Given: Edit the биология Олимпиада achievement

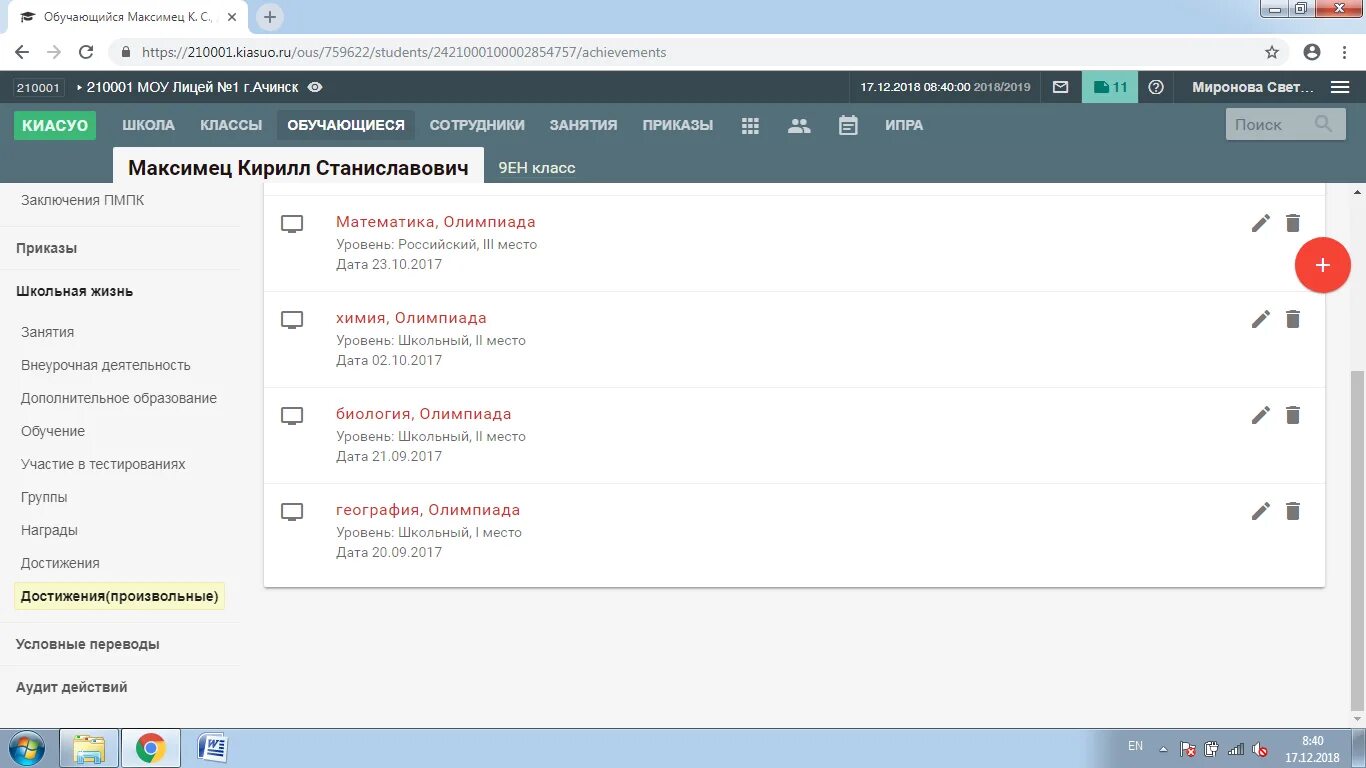Looking at the screenshot, I should pyautogui.click(x=1261, y=415).
